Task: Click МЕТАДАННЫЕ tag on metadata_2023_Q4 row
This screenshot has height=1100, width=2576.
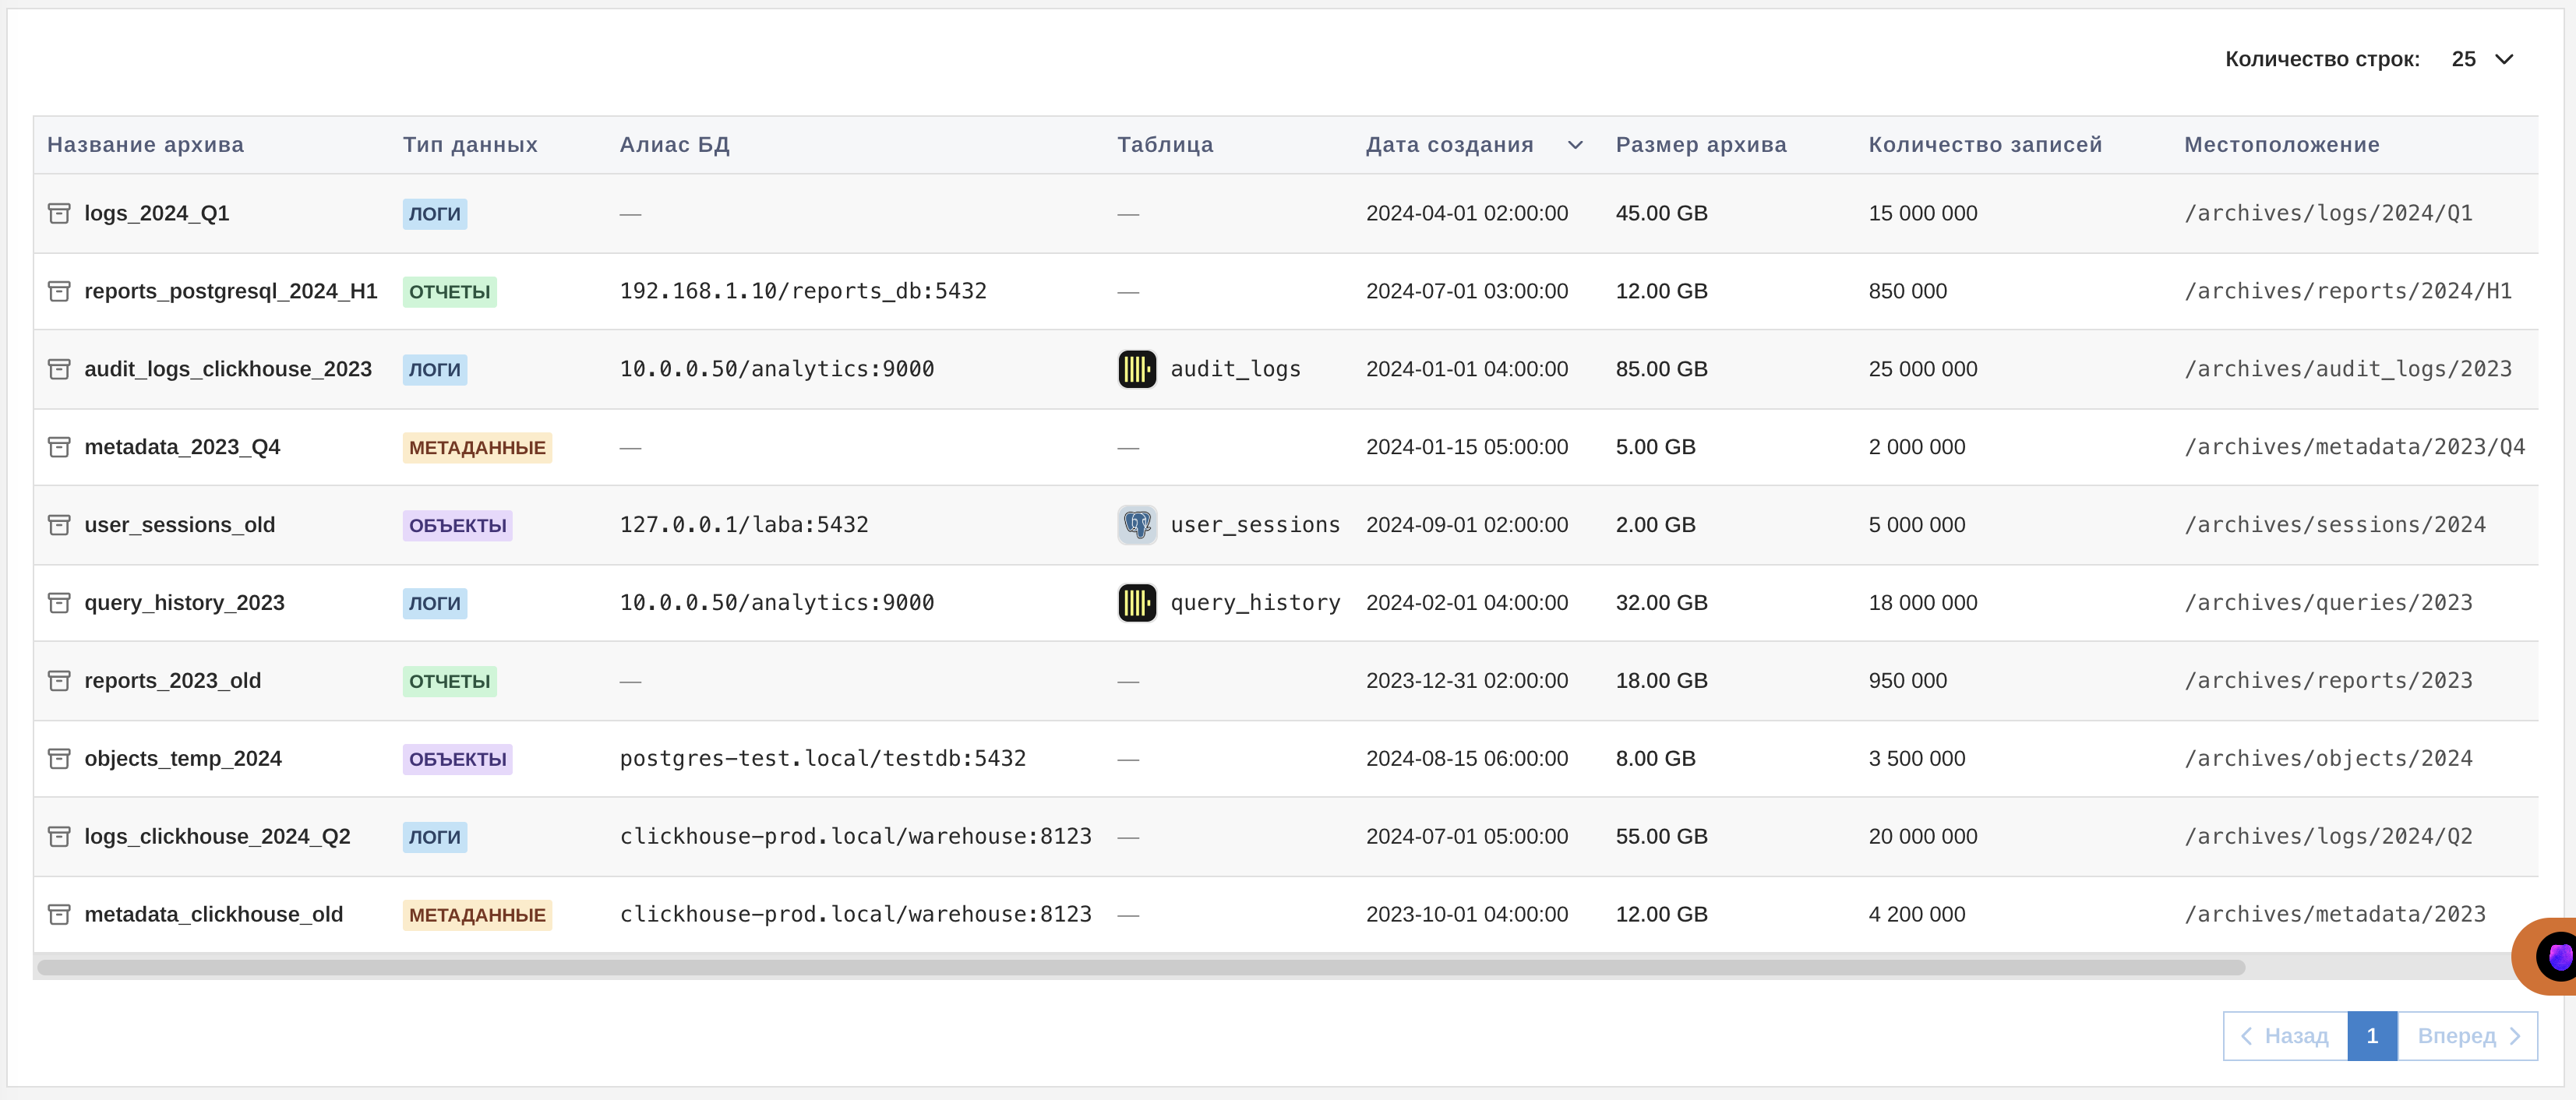Action: [476, 447]
